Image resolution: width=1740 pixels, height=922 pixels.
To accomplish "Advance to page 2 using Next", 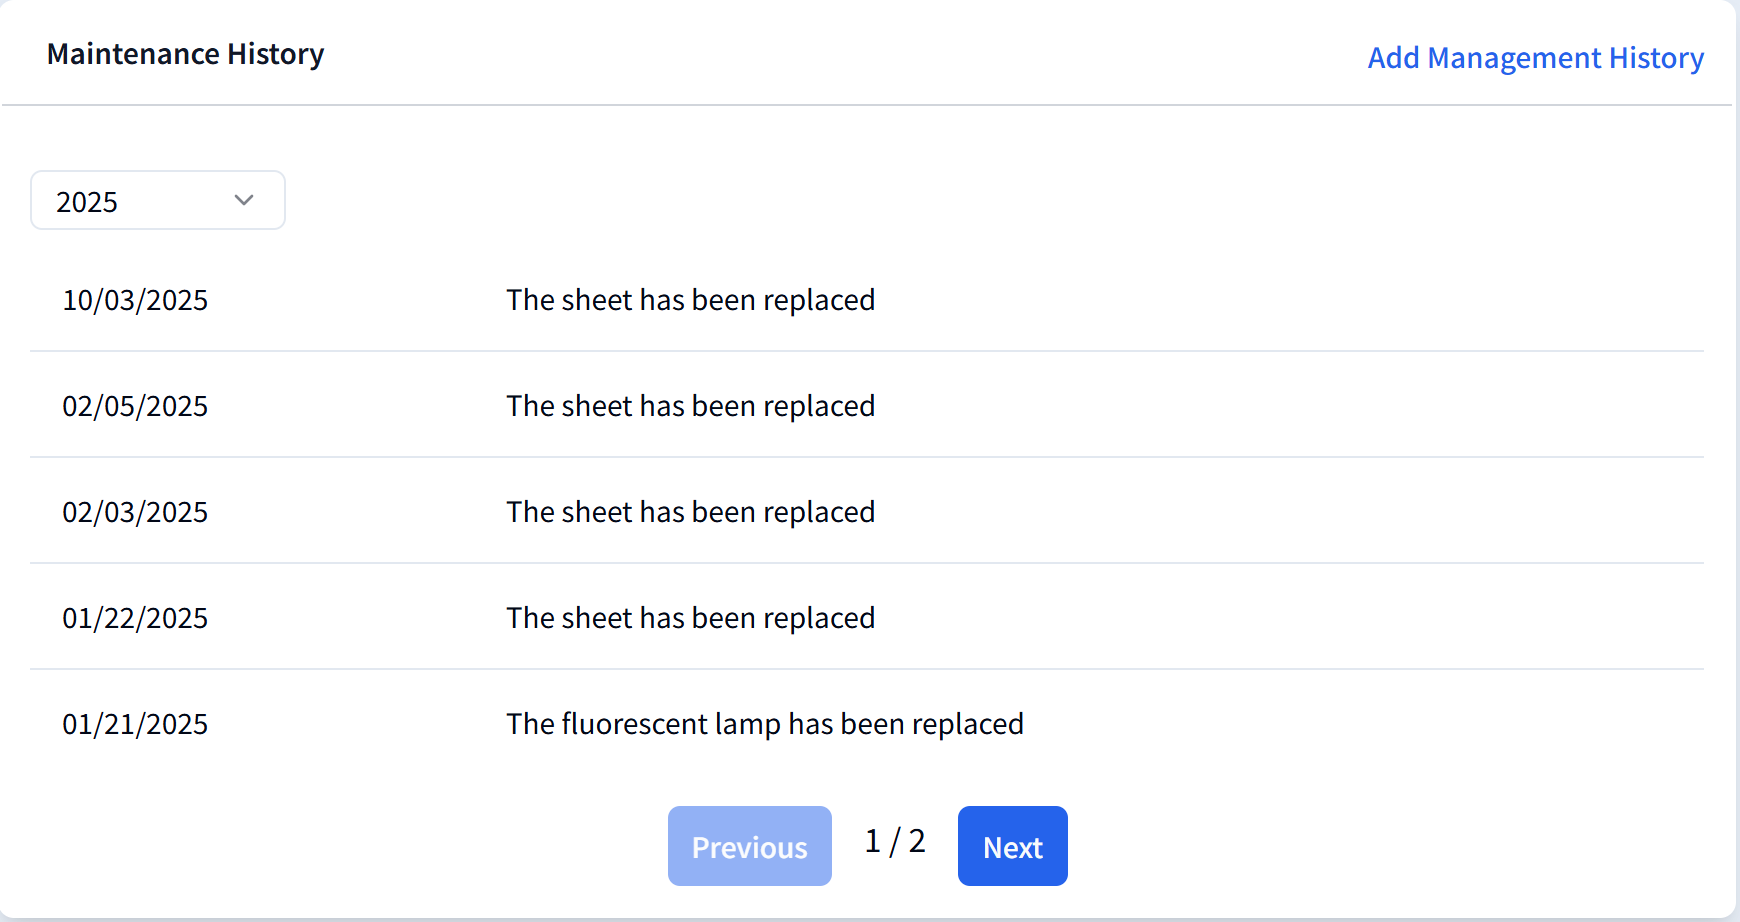I will [x=1012, y=846].
